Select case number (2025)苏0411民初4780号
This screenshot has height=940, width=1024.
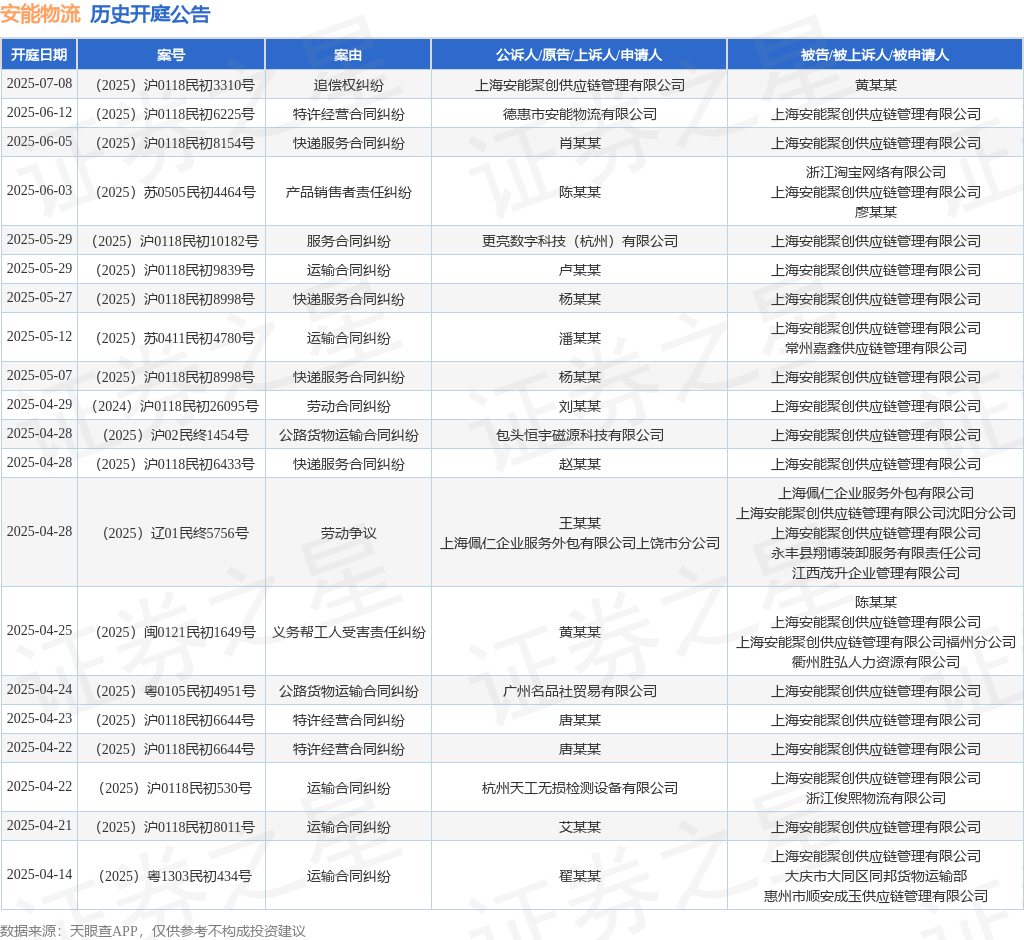pos(171,338)
